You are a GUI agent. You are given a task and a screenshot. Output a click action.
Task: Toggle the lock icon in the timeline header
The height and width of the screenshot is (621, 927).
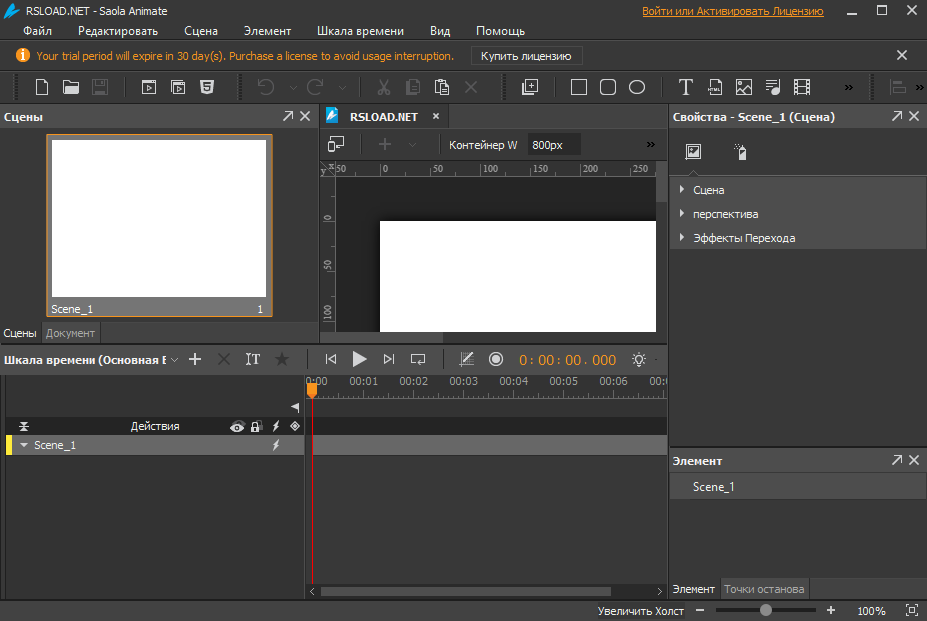click(256, 427)
